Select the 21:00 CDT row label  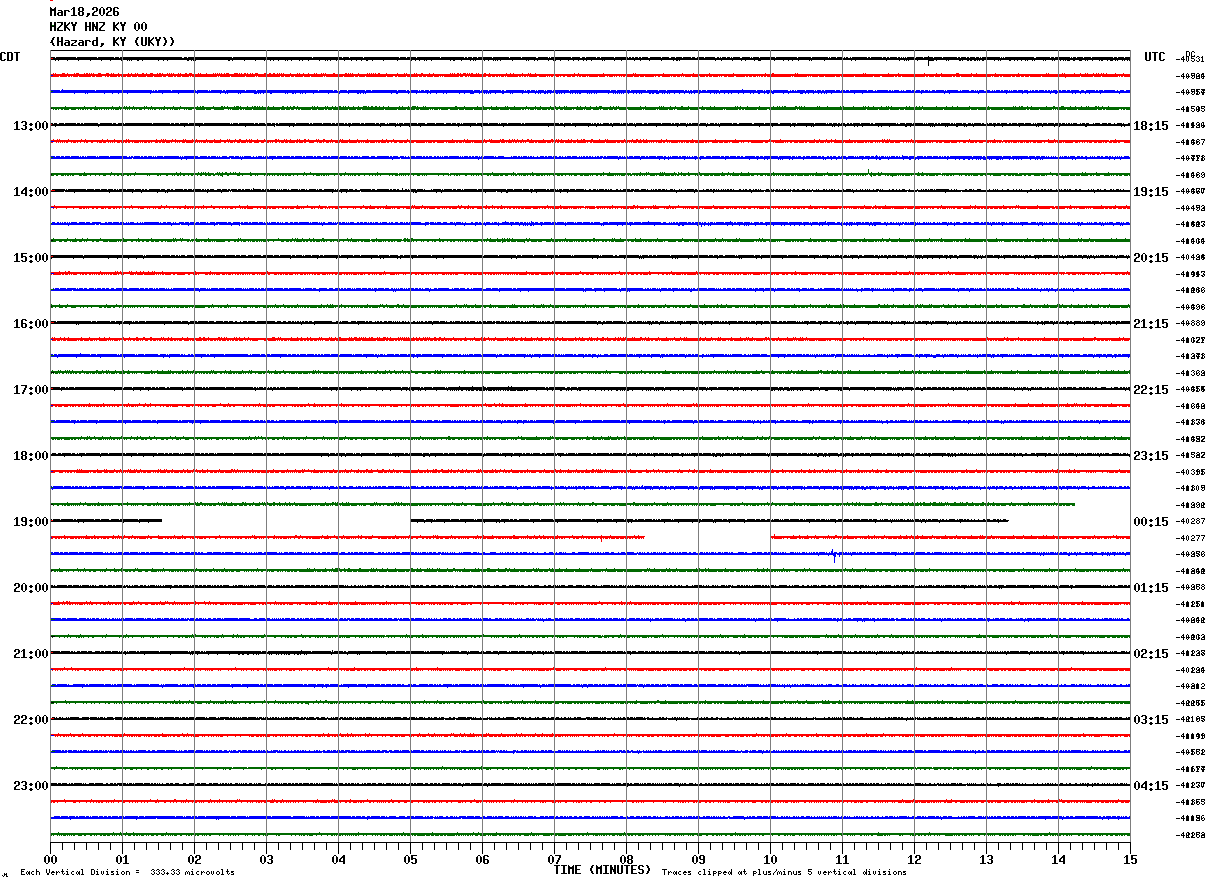click(x=30, y=654)
